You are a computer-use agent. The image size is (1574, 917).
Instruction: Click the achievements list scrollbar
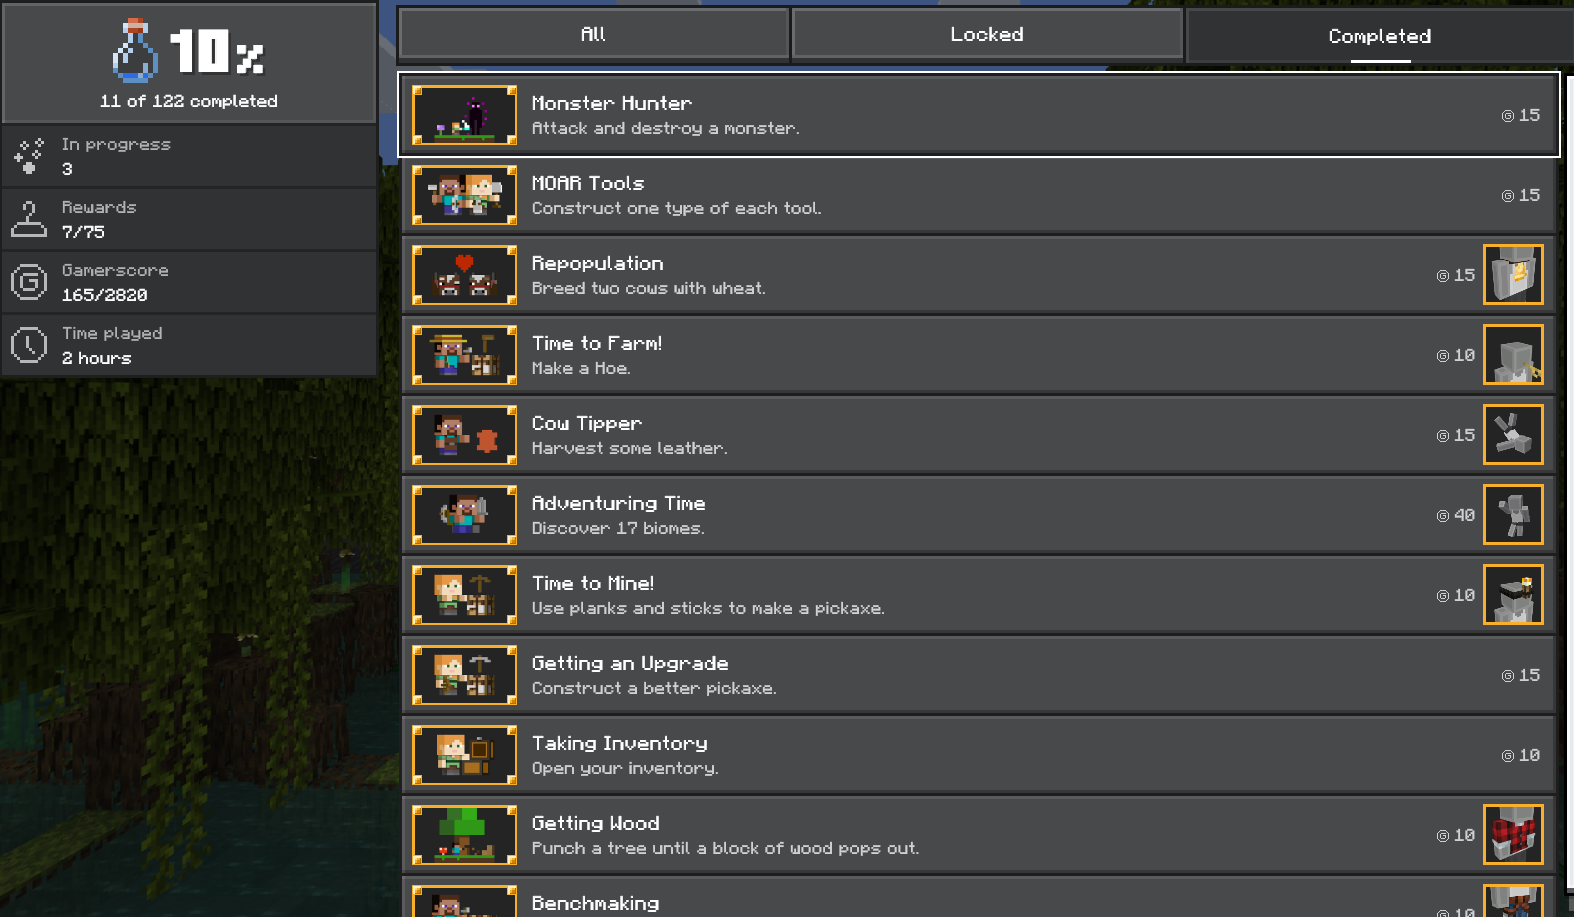coord(1568,480)
